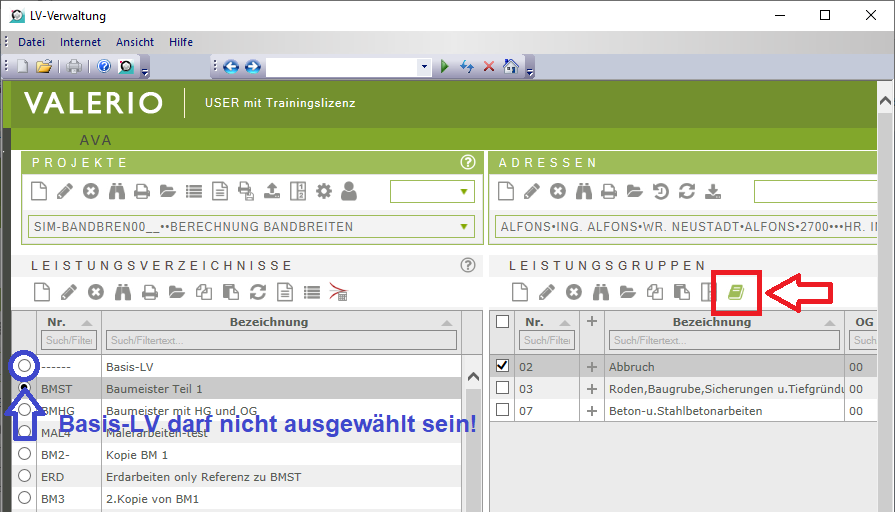Open the address bar dropdown arrow
The image size is (895, 512).
pos(425,67)
